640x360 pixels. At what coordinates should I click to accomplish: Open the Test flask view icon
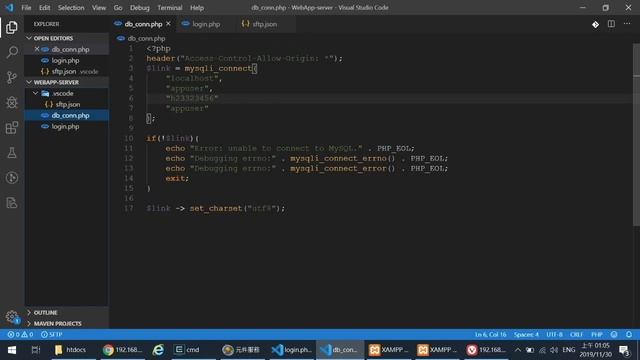(12, 153)
